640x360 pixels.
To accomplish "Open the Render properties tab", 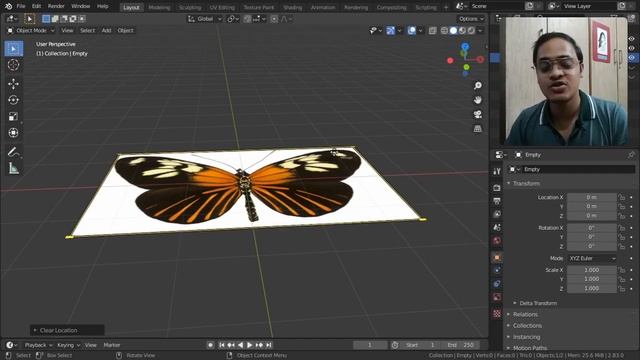I will 497,188.
